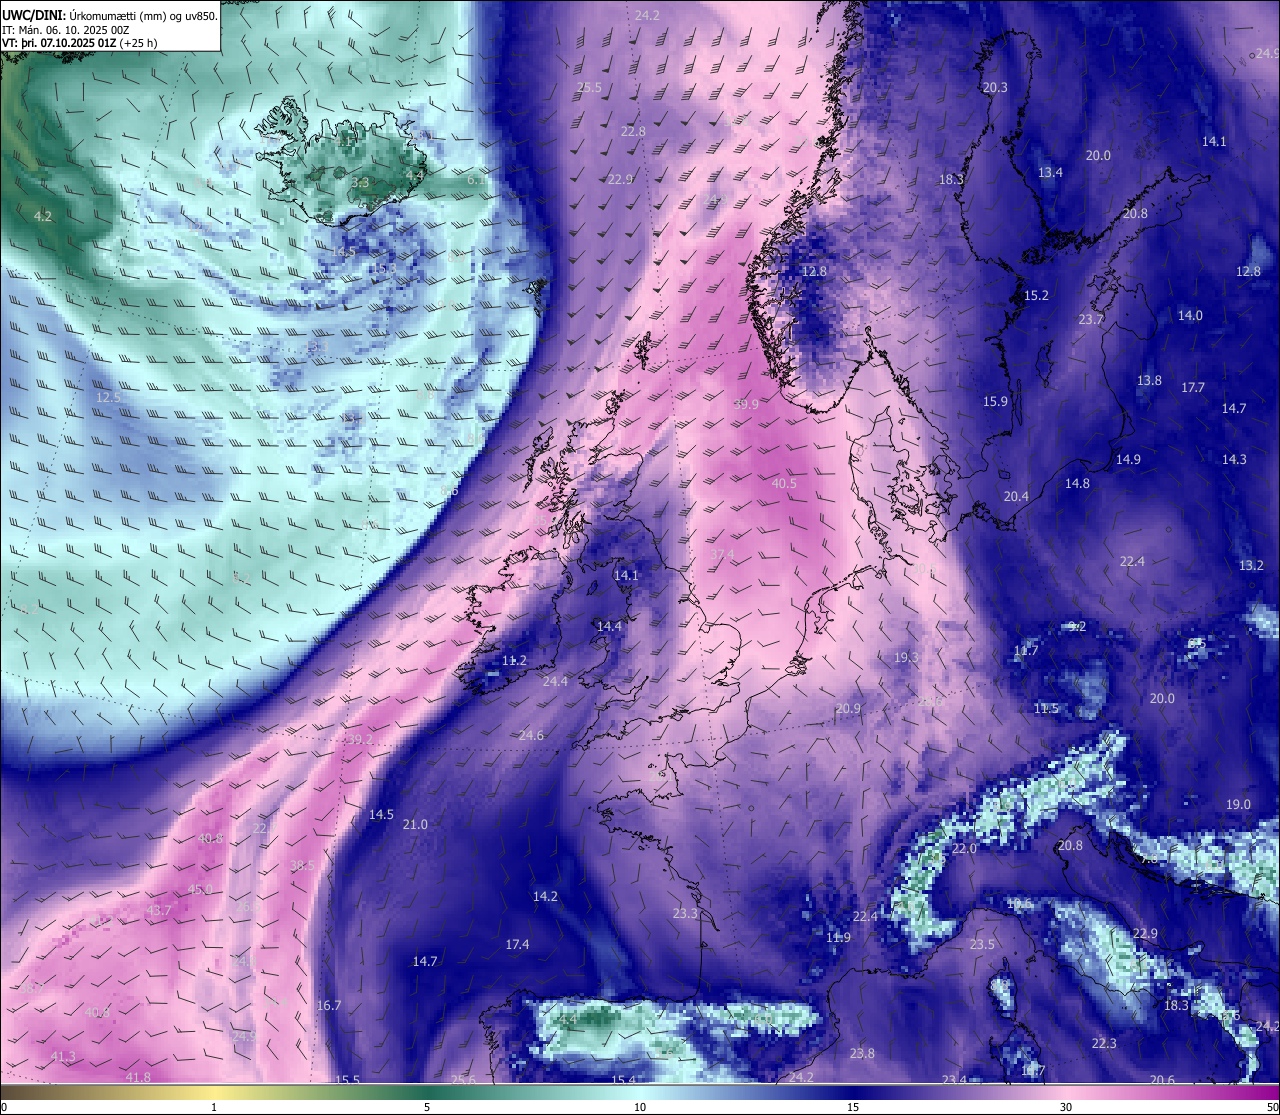Click the 25.5 value at the top
This screenshot has height=1115, width=1280.
click(590, 87)
